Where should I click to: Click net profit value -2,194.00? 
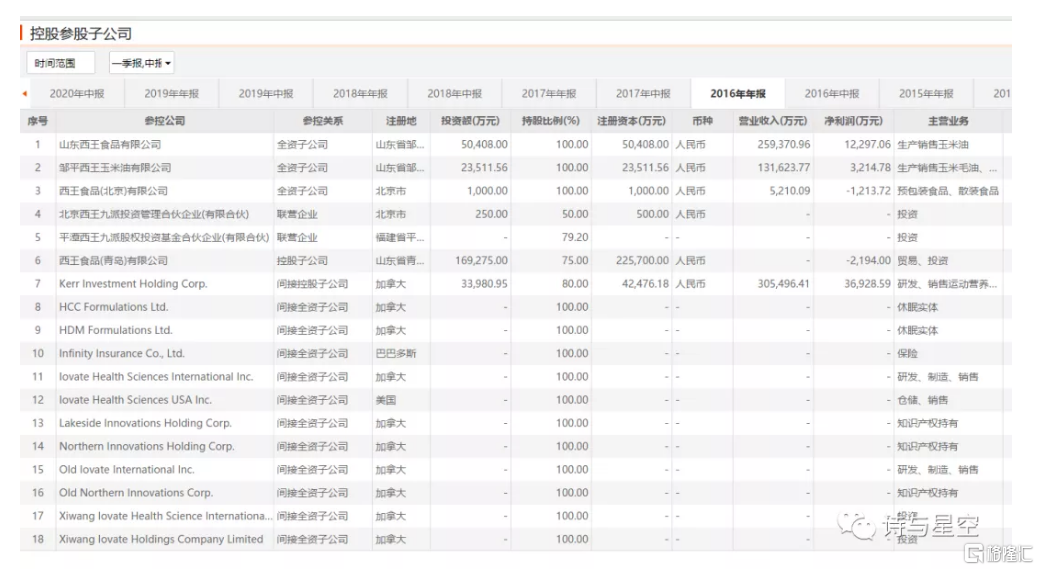[x=868, y=260]
